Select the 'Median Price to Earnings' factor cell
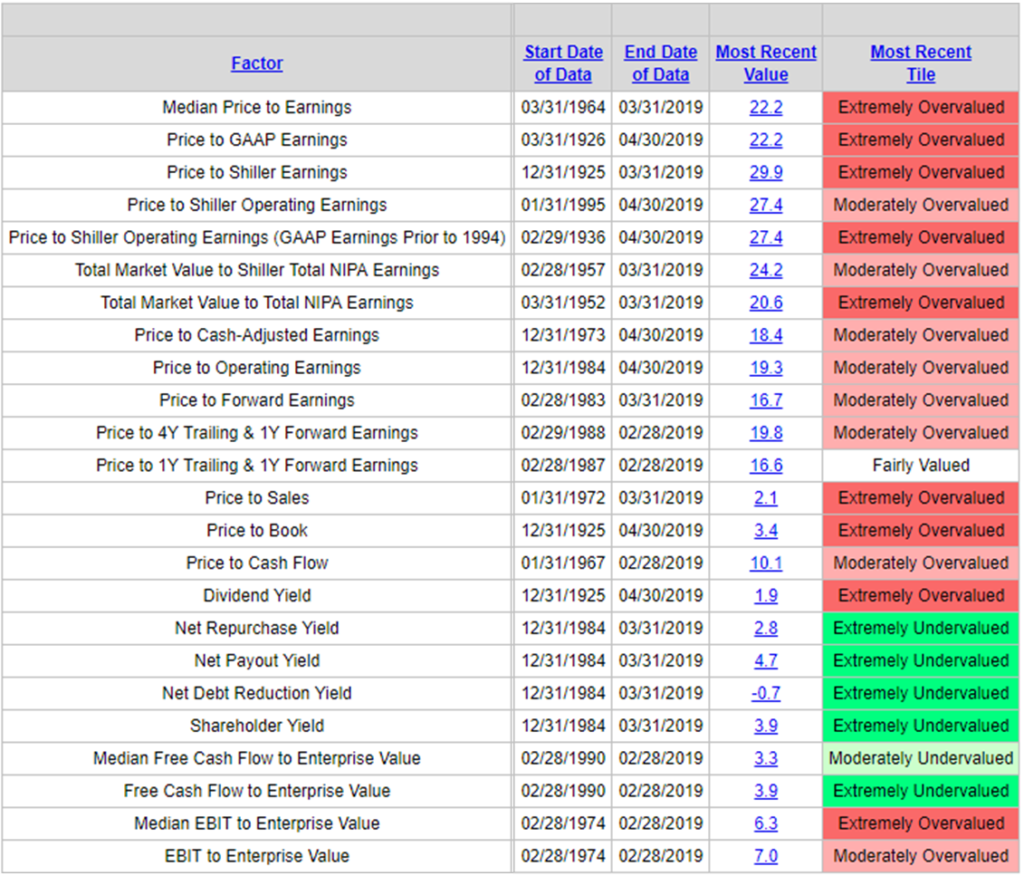This screenshot has height=876, width=1024. click(x=257, y=107)
